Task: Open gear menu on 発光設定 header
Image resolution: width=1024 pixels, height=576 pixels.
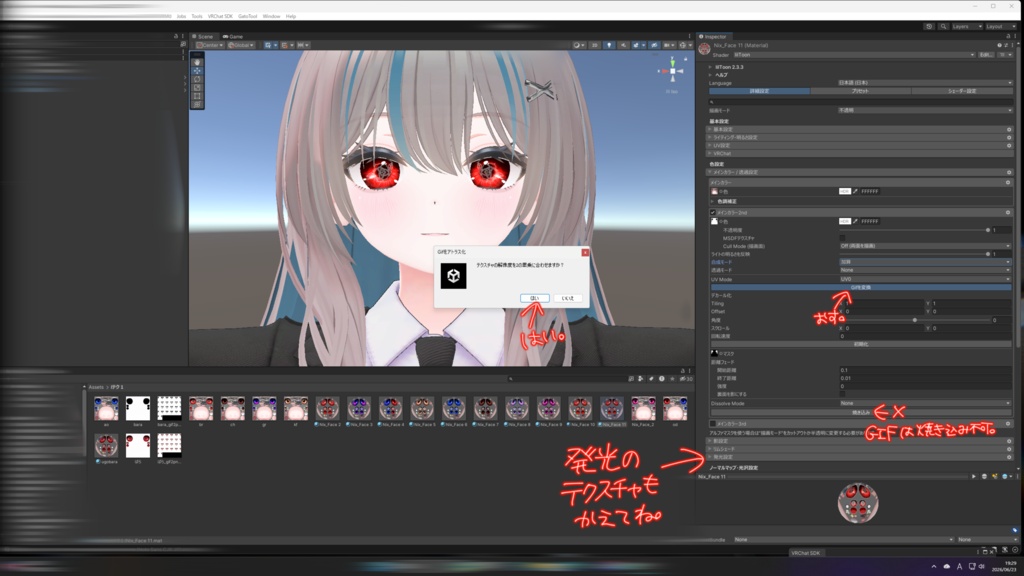Action: tap(1008, 456)
